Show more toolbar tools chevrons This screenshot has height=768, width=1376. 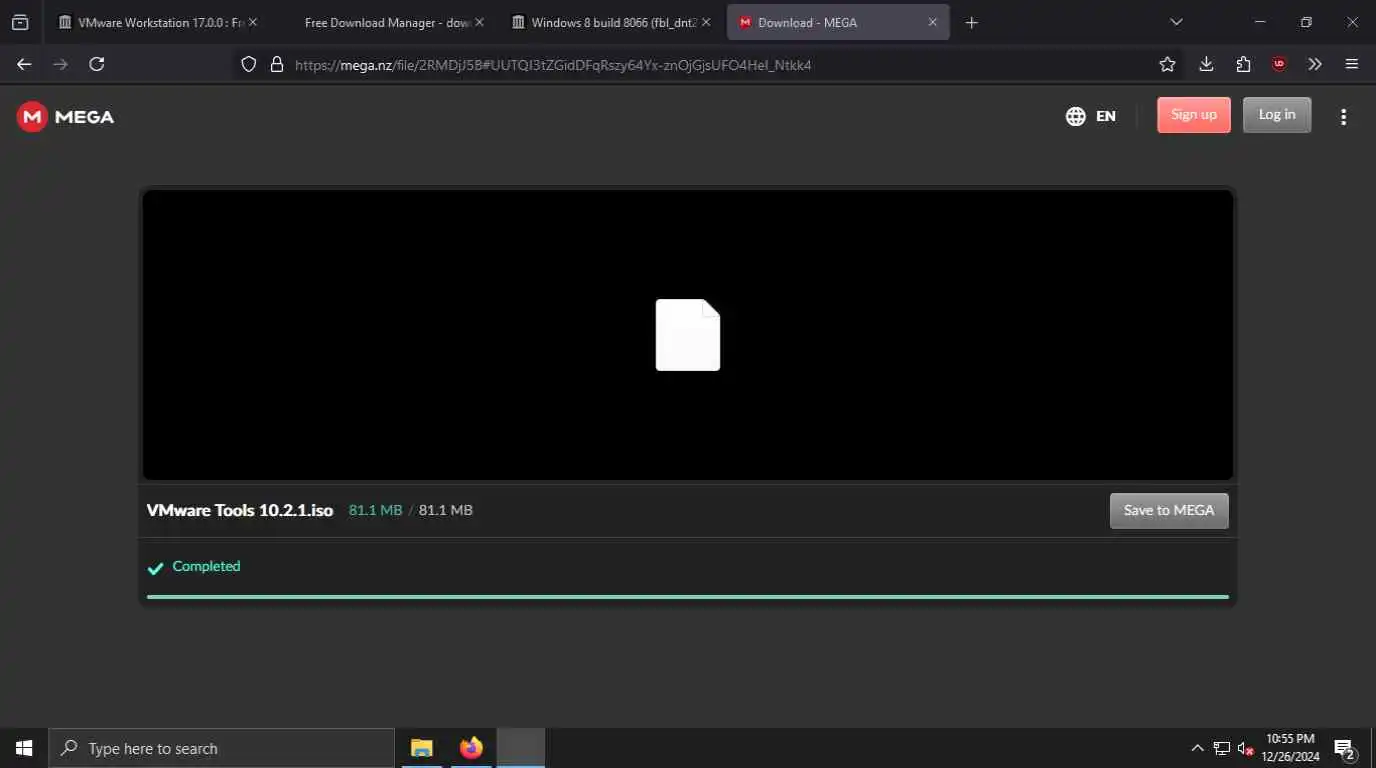coord(1315,64)
